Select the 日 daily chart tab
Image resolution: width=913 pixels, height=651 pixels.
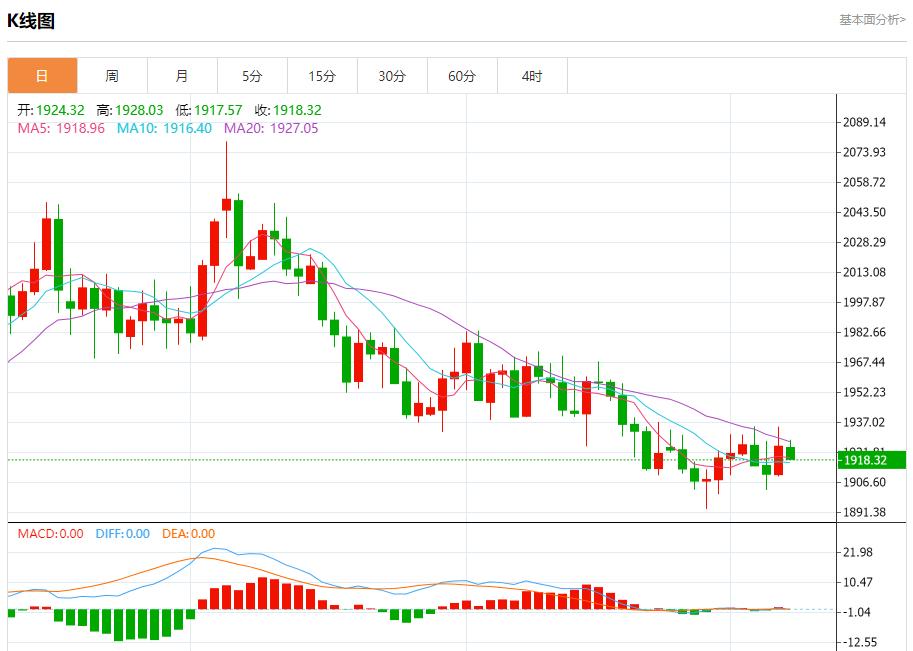point(43,76)
